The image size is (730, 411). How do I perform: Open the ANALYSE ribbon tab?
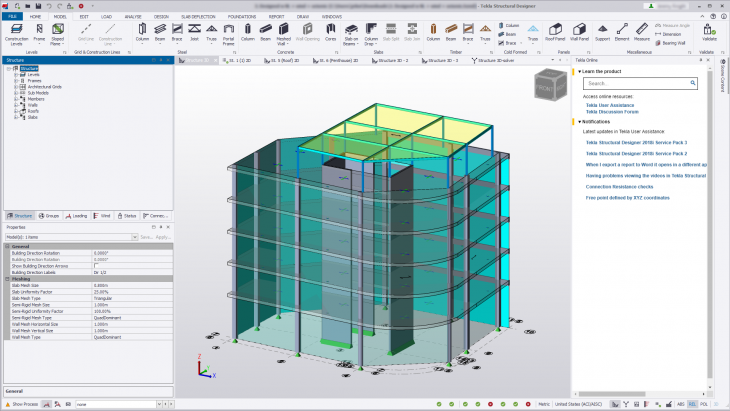133,16
